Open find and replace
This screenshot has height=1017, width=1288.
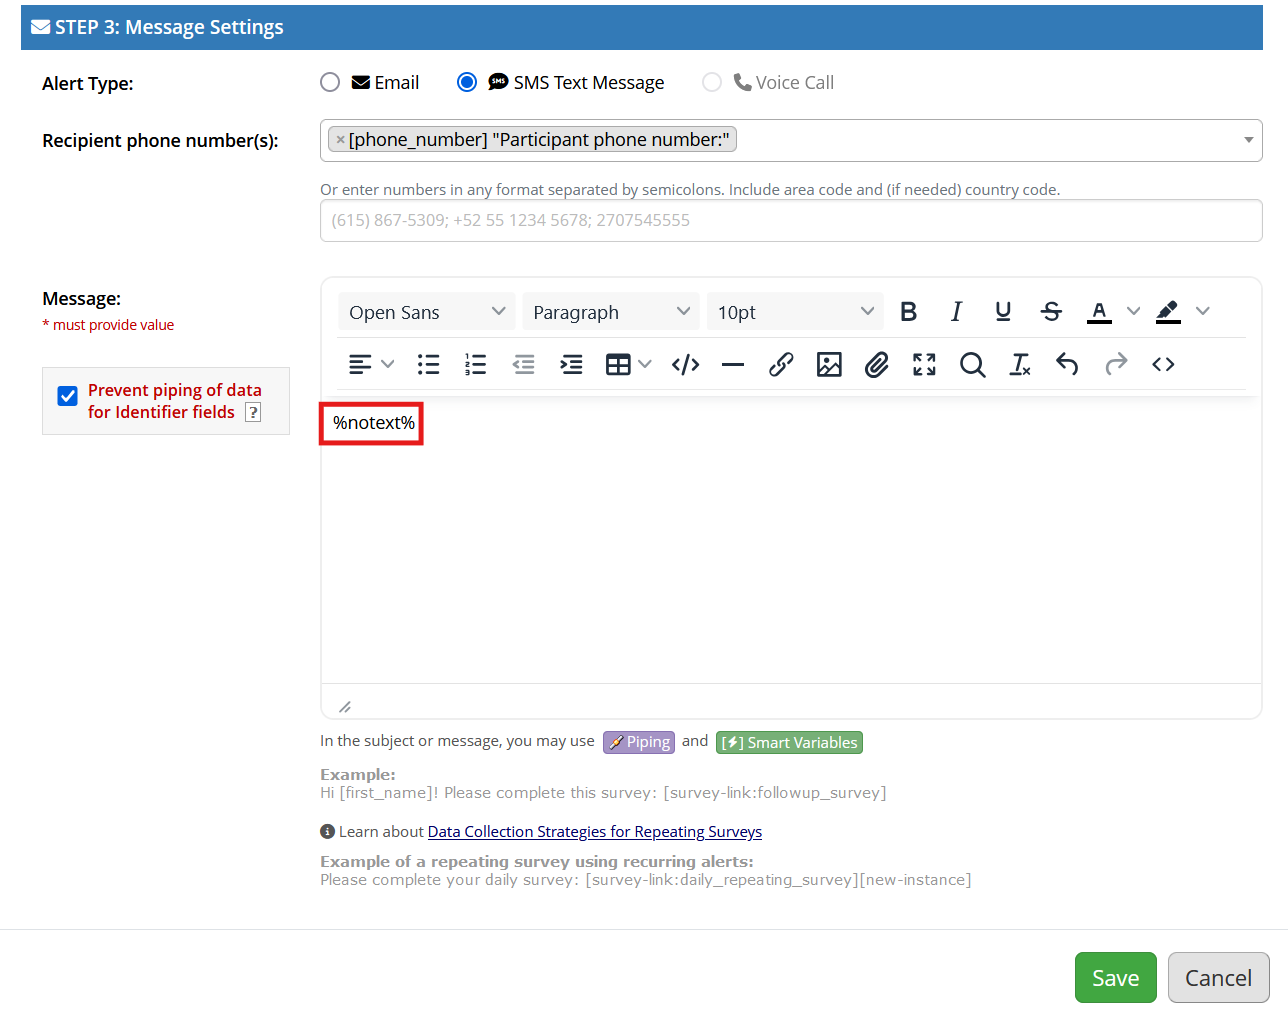972,365
